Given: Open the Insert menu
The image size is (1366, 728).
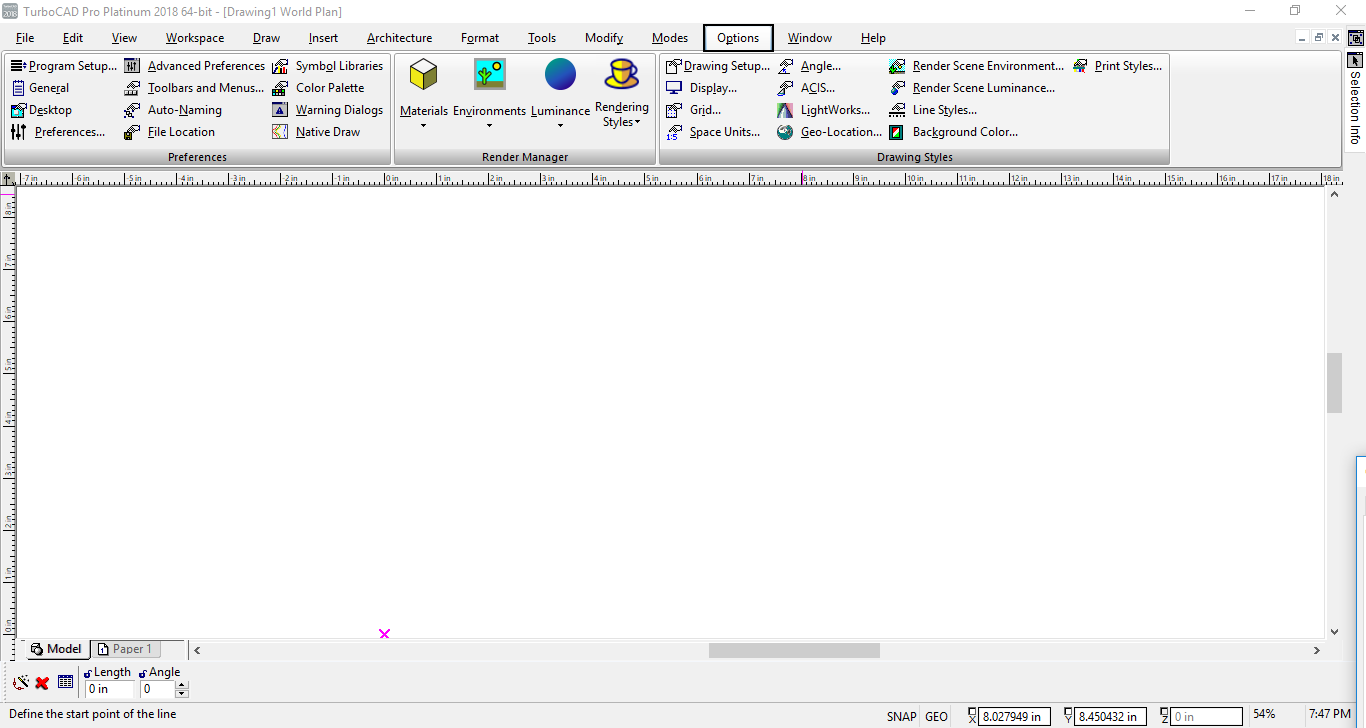Looking at the screenshot, I should point(323,38).
